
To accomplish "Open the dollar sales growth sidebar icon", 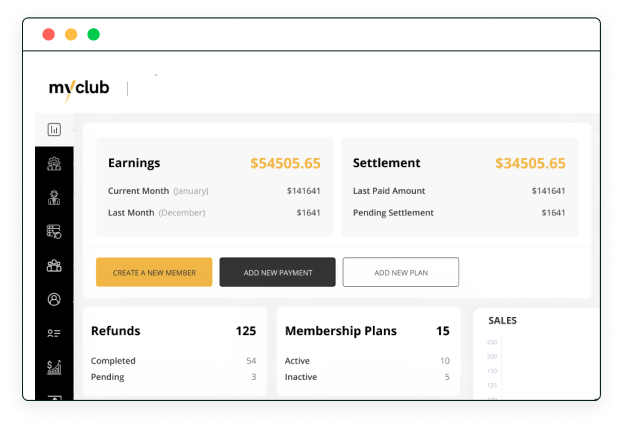I will click(x=54, y=367).
